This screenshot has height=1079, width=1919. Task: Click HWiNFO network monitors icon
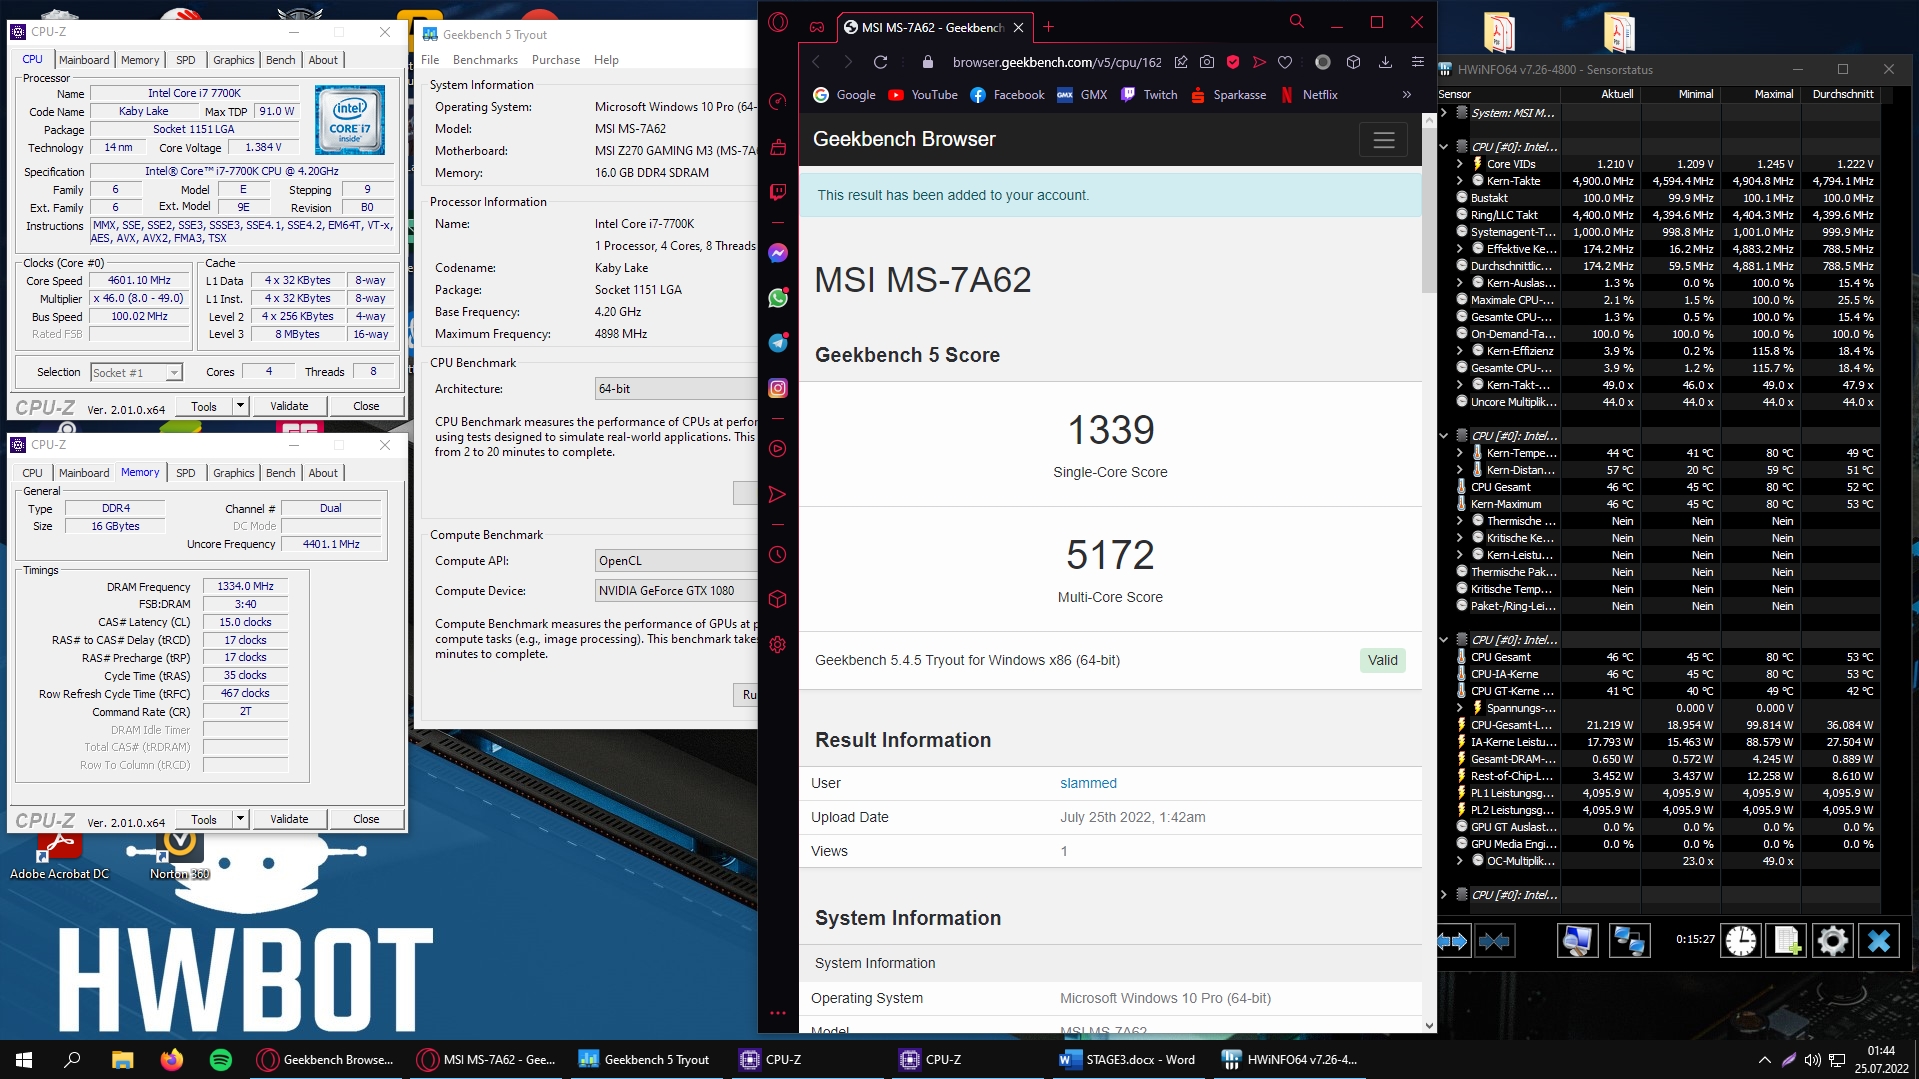1629,941
